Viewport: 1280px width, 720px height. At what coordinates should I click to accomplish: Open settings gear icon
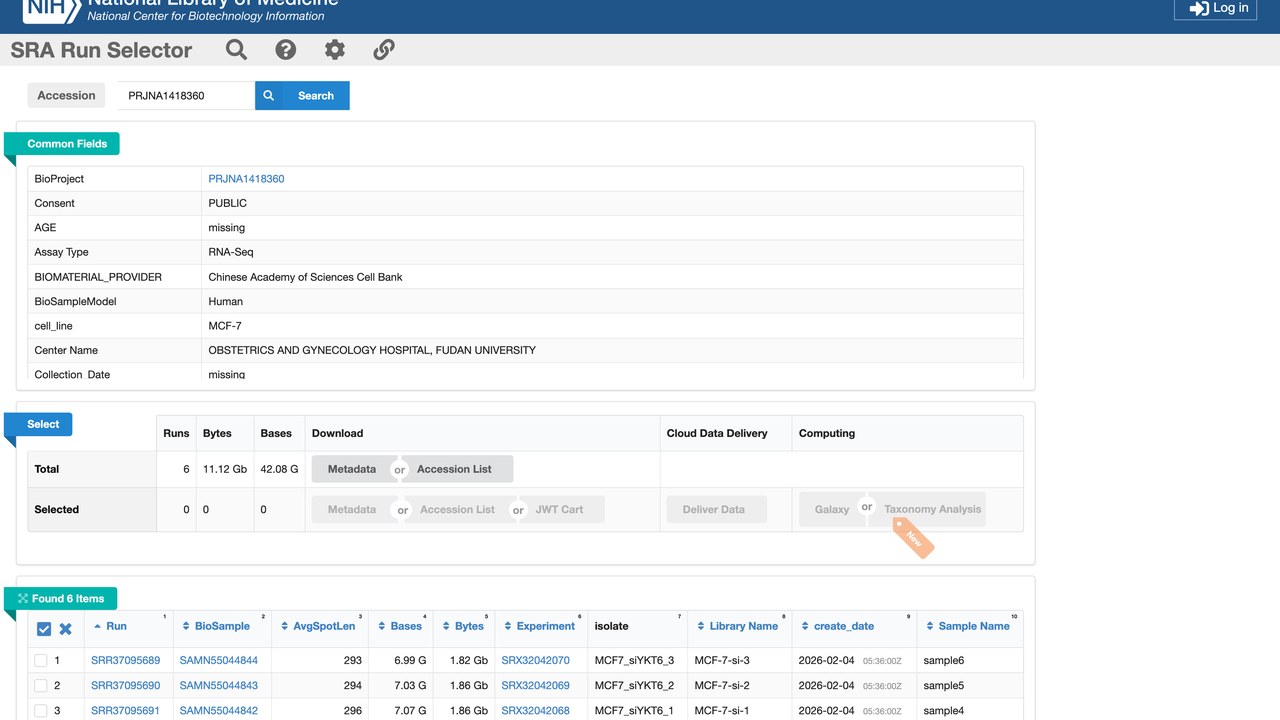point(335,49)
